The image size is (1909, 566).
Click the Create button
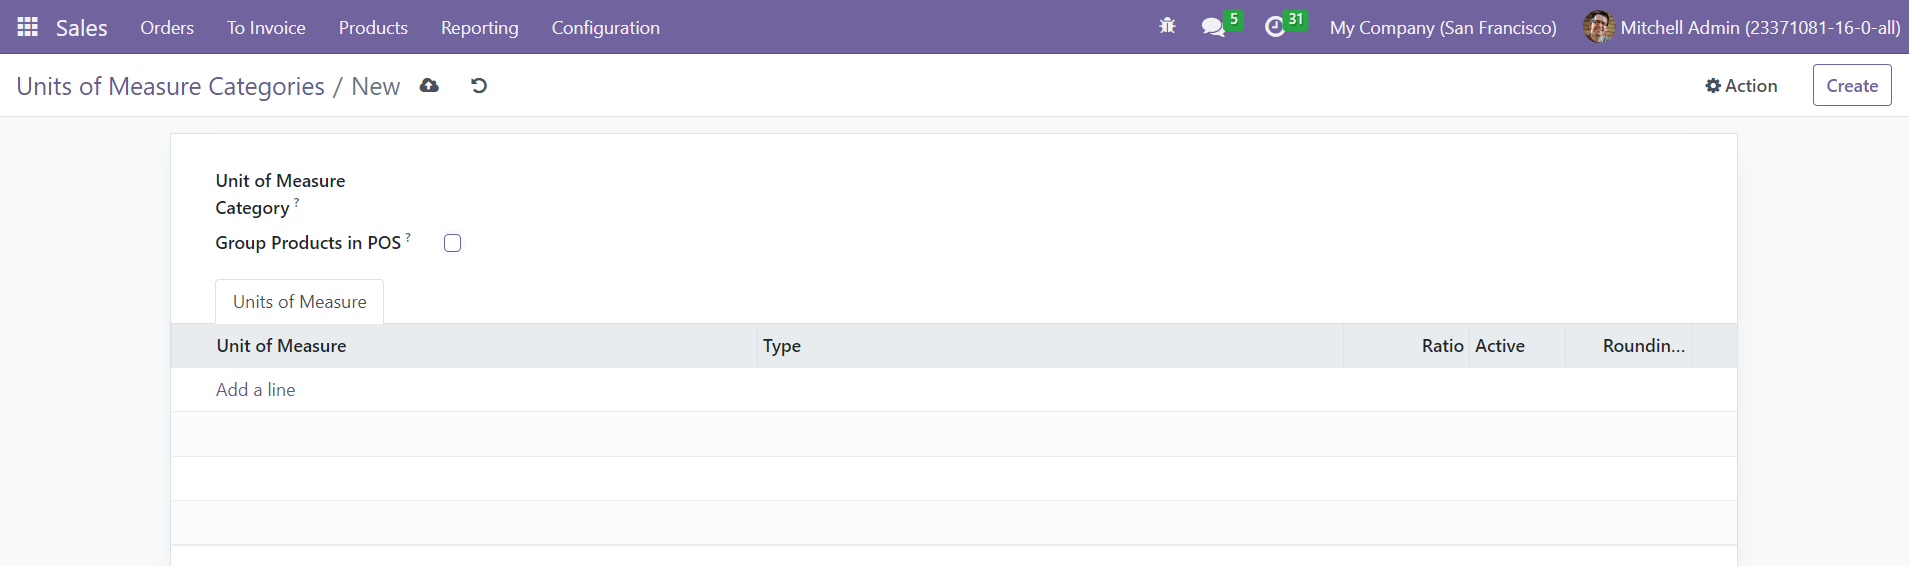click(x=1852, y=86)
